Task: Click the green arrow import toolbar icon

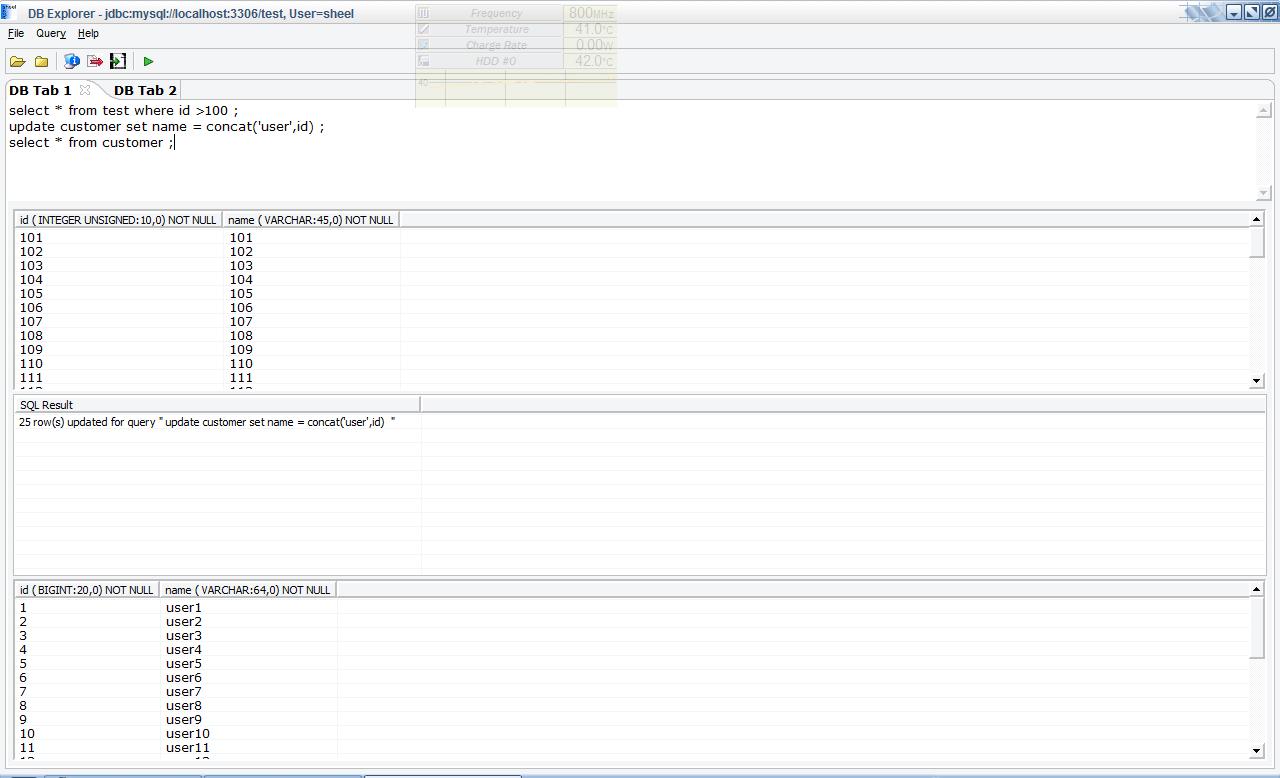Action: pos(118,62)
